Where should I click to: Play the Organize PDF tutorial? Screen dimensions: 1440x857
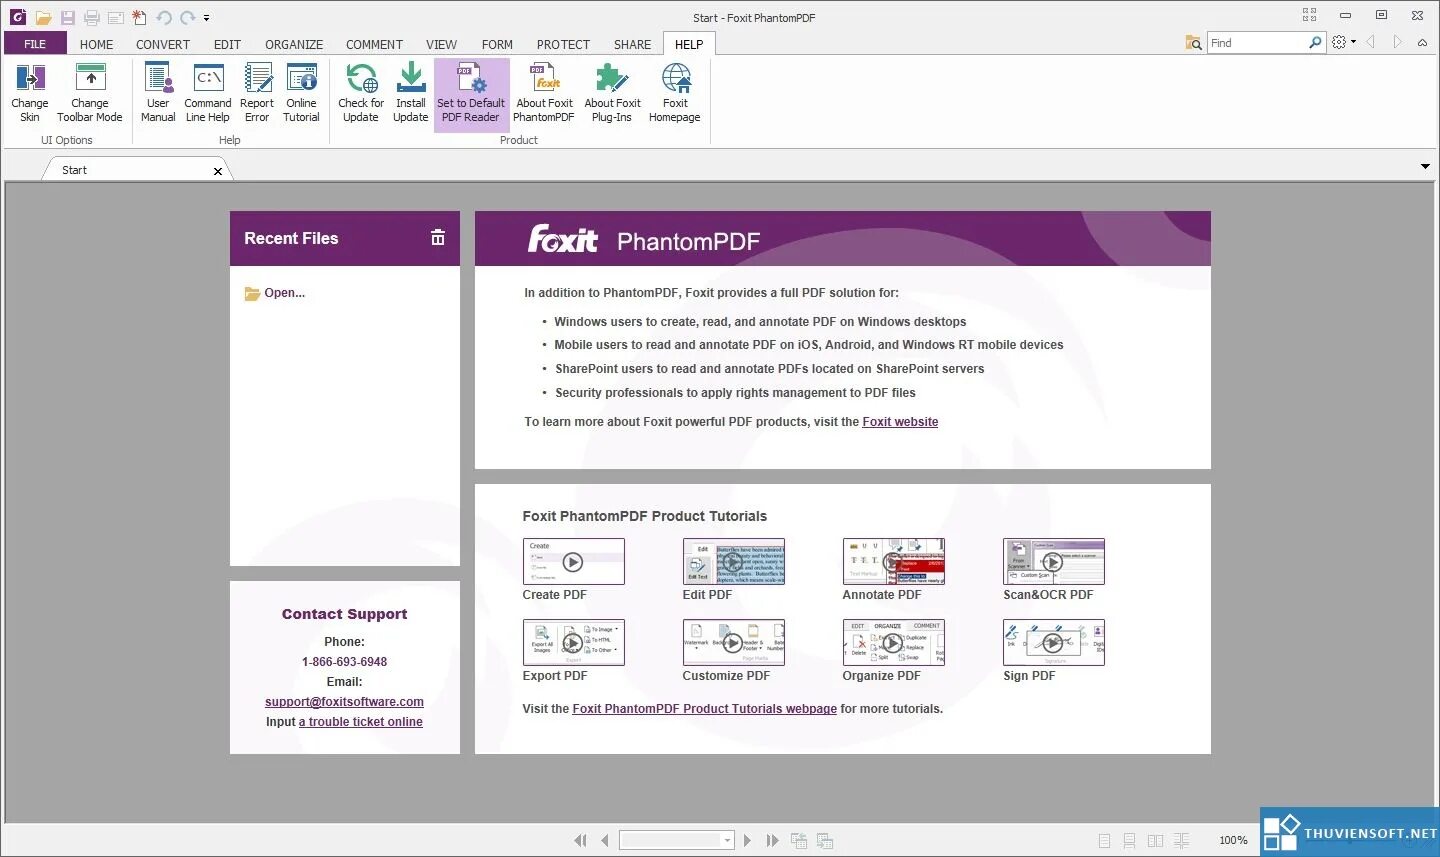[x=893, y=643]
